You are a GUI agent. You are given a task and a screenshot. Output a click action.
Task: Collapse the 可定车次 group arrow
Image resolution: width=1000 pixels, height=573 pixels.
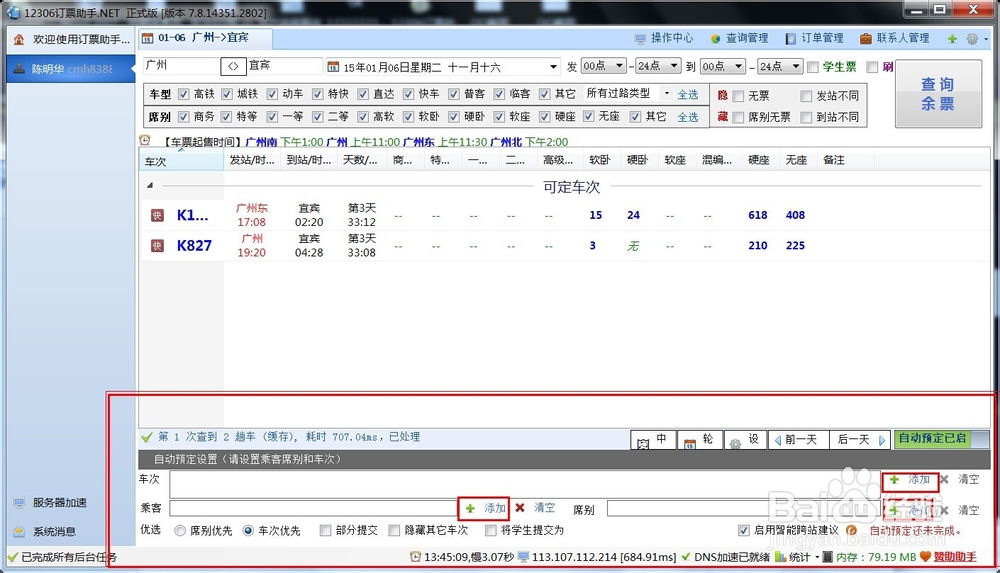[150, 186]
